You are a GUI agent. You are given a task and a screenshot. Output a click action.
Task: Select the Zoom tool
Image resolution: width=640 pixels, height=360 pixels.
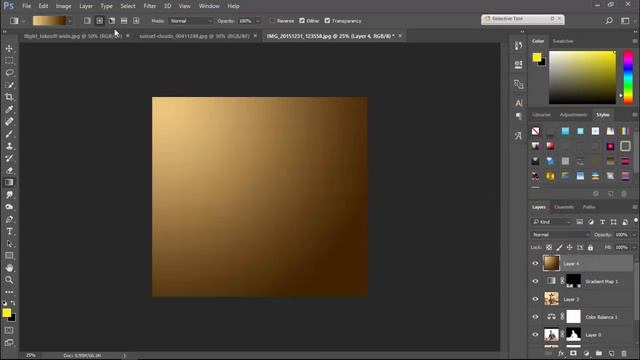[9, 280]
